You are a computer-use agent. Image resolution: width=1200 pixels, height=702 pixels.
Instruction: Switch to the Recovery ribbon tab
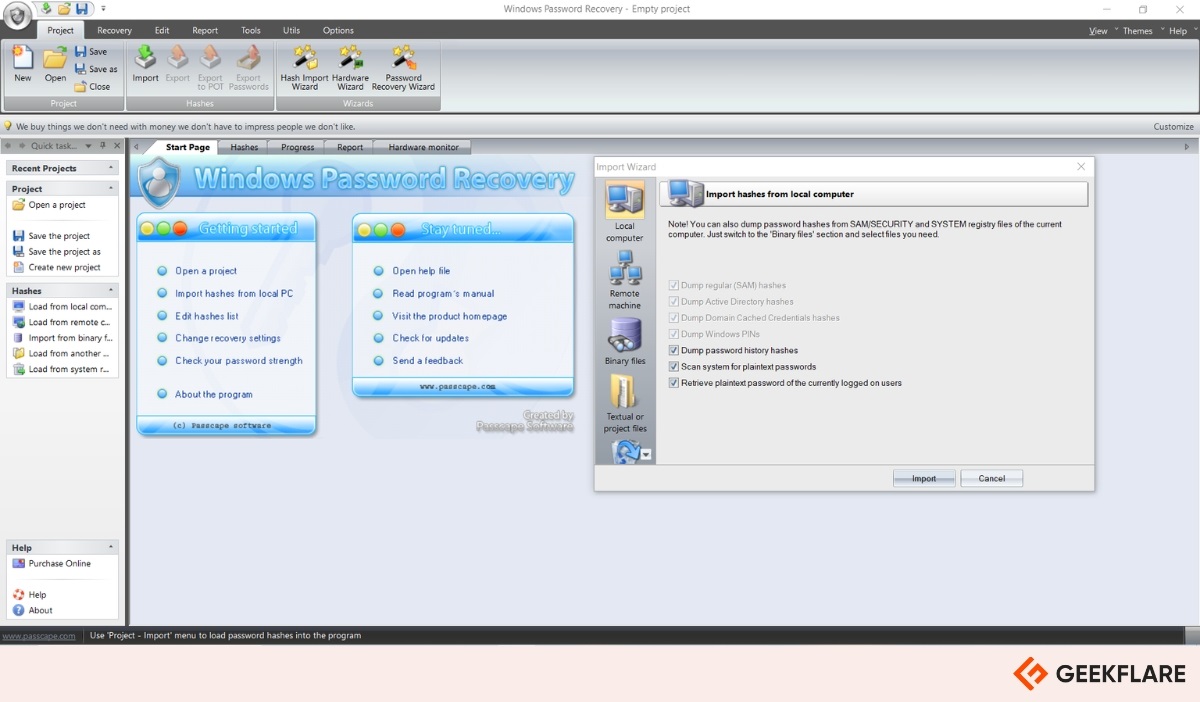[114, 30]
